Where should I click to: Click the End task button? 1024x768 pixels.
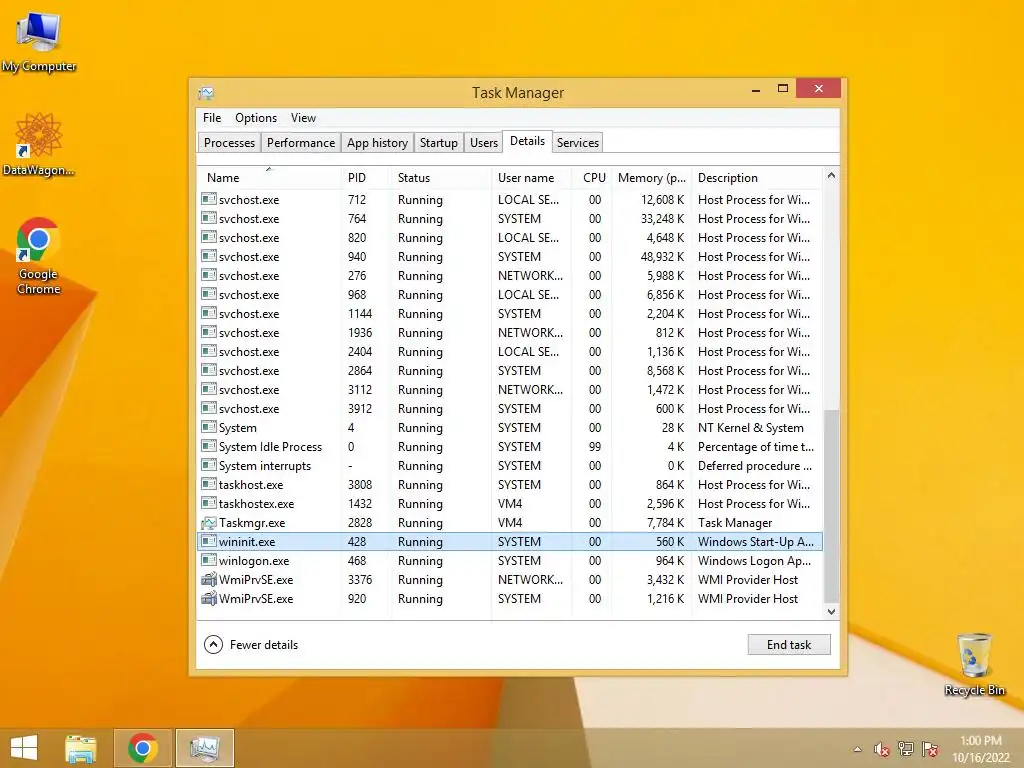(x=789, y=645)
